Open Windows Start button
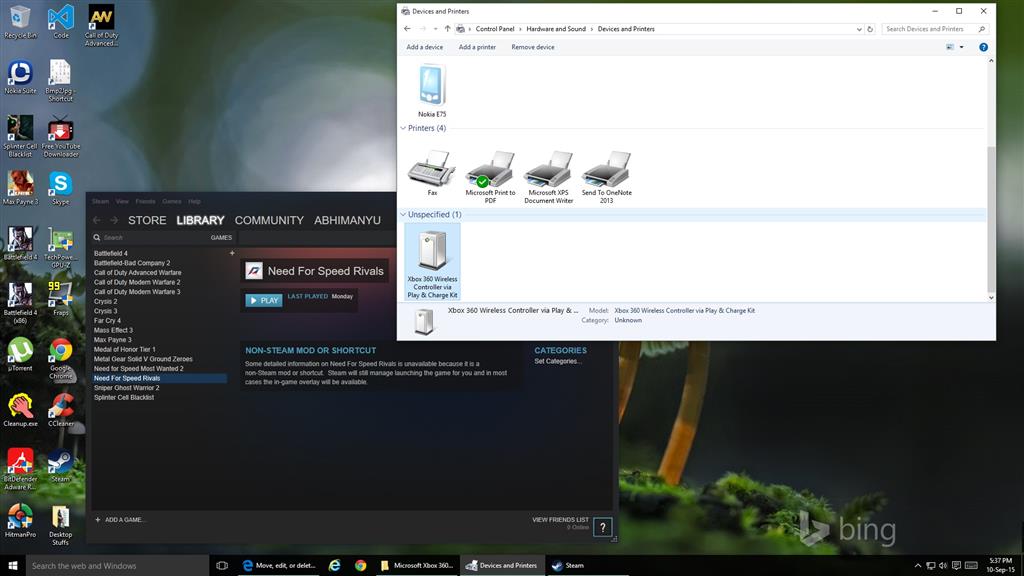Screen dimensions: 1024x576 [12, 566]
